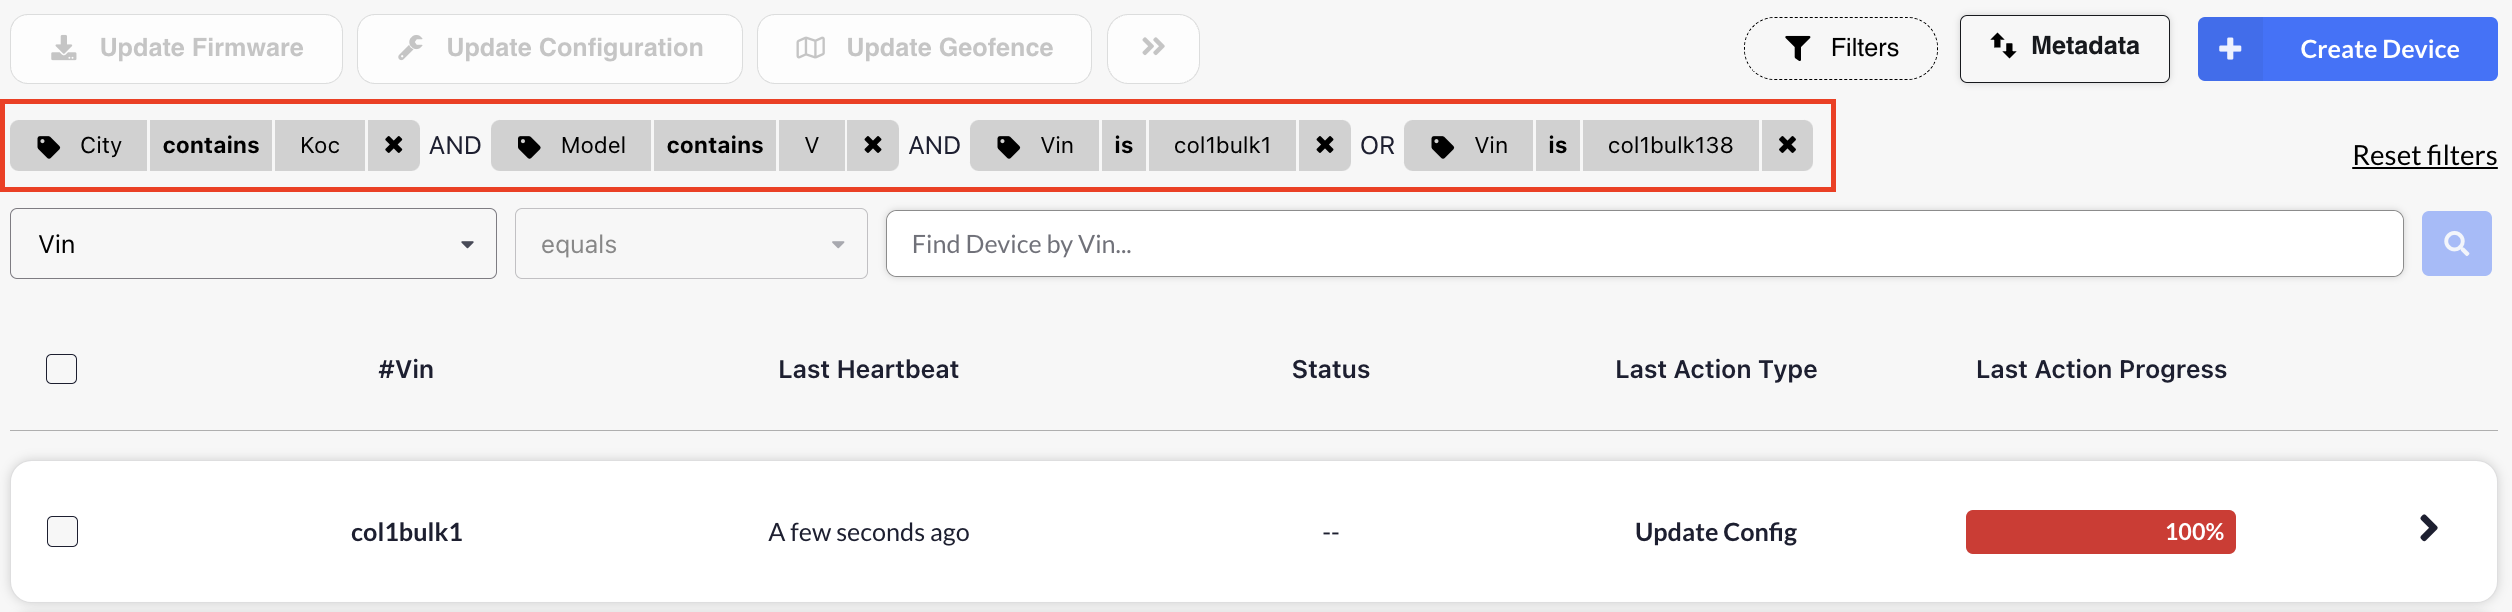
Task: Click the blue search magnifier button
Action: point(2456,243)
